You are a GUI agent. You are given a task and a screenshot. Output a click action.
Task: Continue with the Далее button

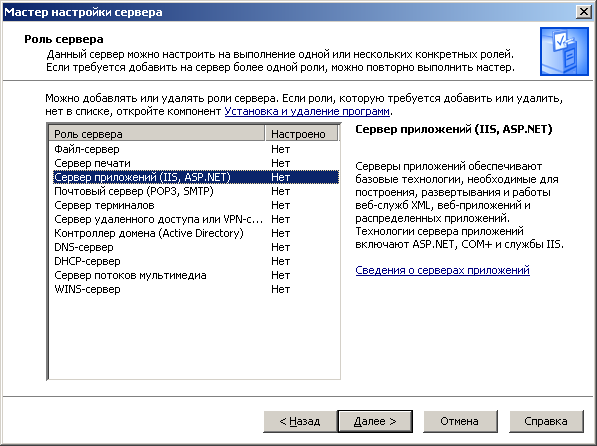(x=375, y=421)
